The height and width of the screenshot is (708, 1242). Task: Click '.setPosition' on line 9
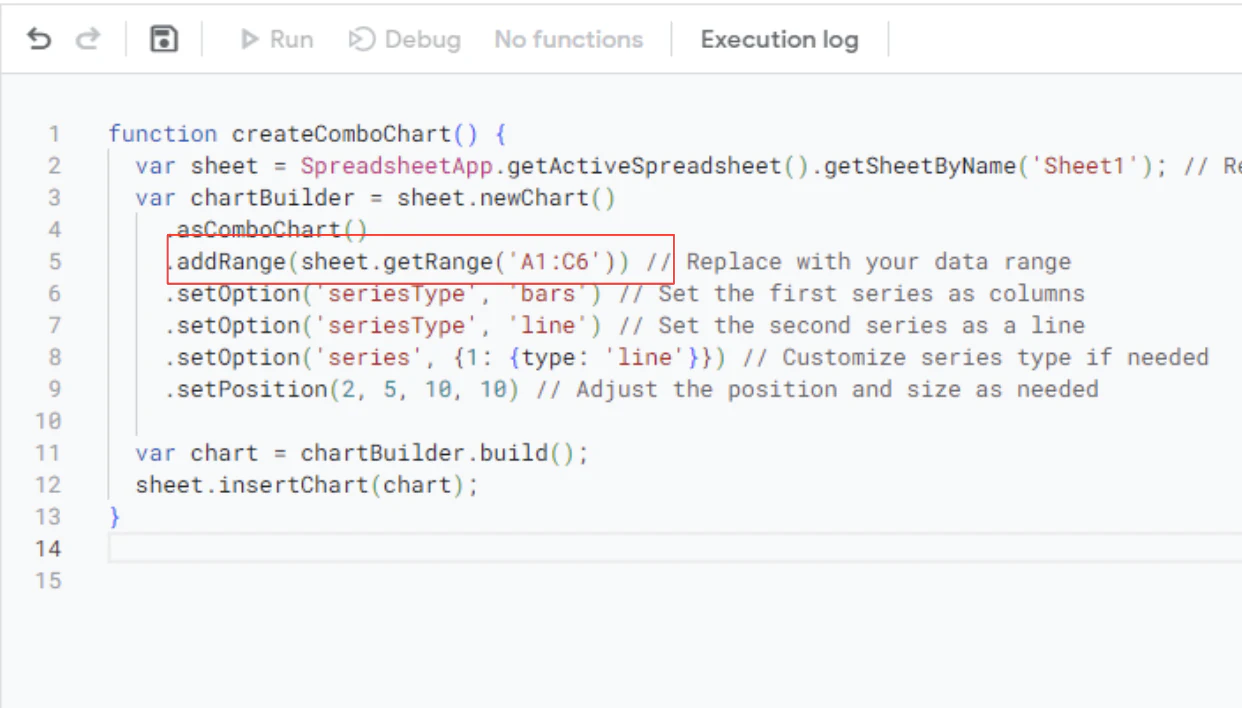point(246,389)
